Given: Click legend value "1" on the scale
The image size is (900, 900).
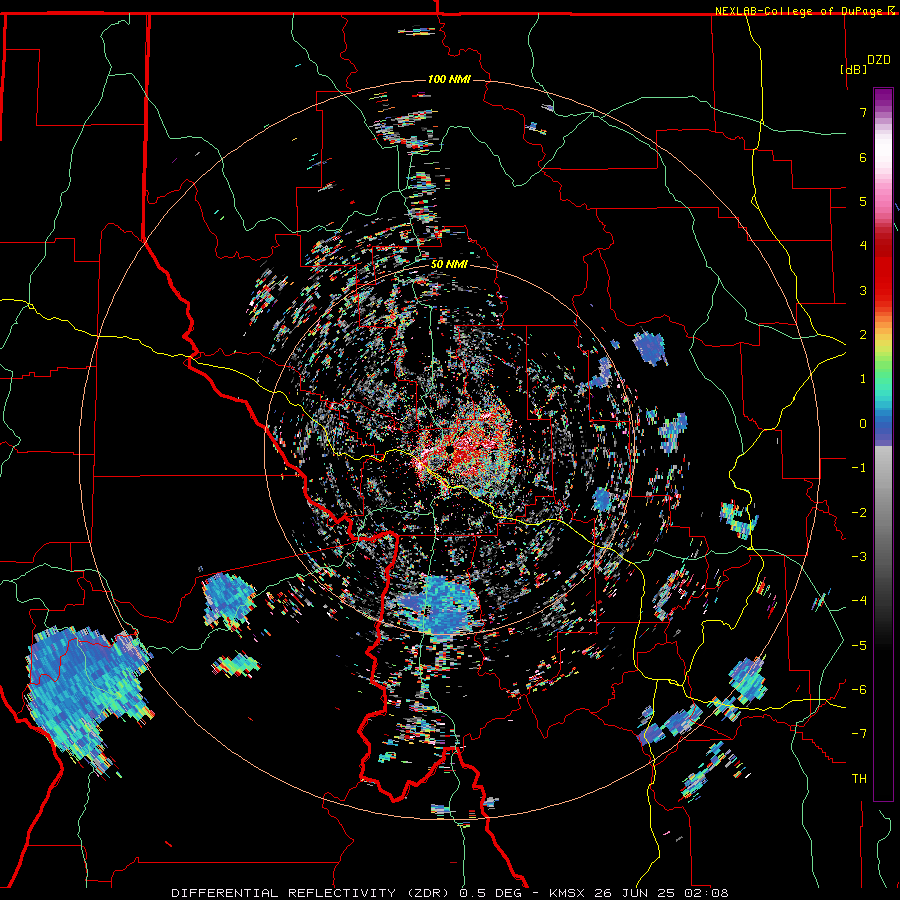Looking at the screenshot, I should click(x=863, y=379).
